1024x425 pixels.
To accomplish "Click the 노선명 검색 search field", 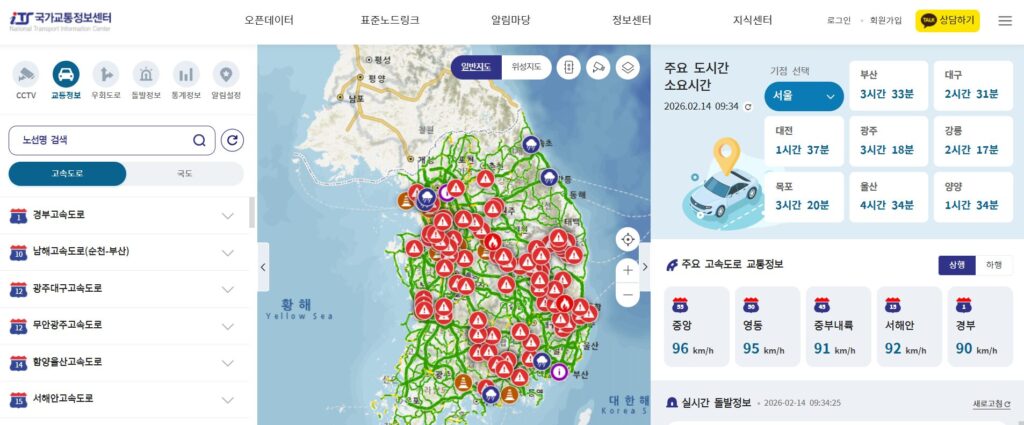I will click(x=112, y=140).
